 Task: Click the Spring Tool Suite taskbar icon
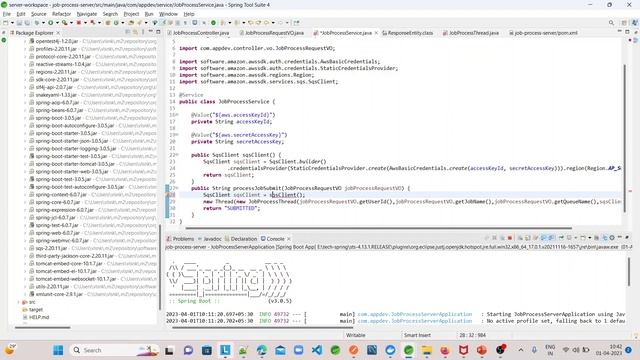[x=408, y=350]
